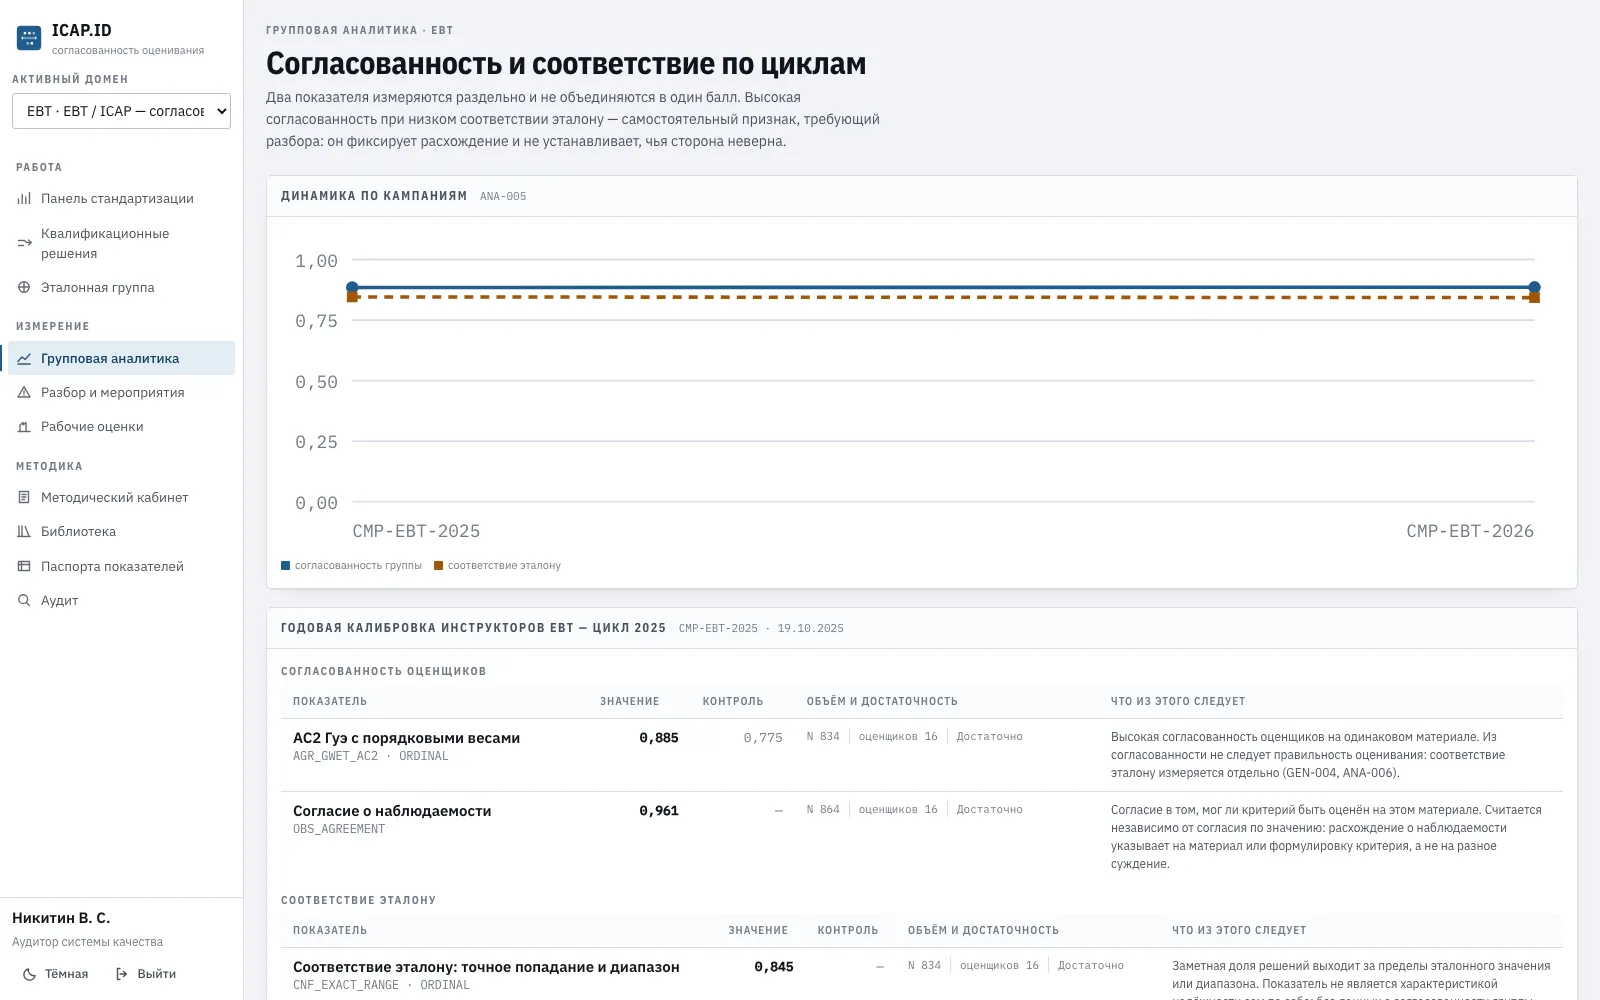This screenshot has height=1000, width=1600.
Task: Select AC2 Гуэ с порядковыми весами row
Action: pos(921,755)
